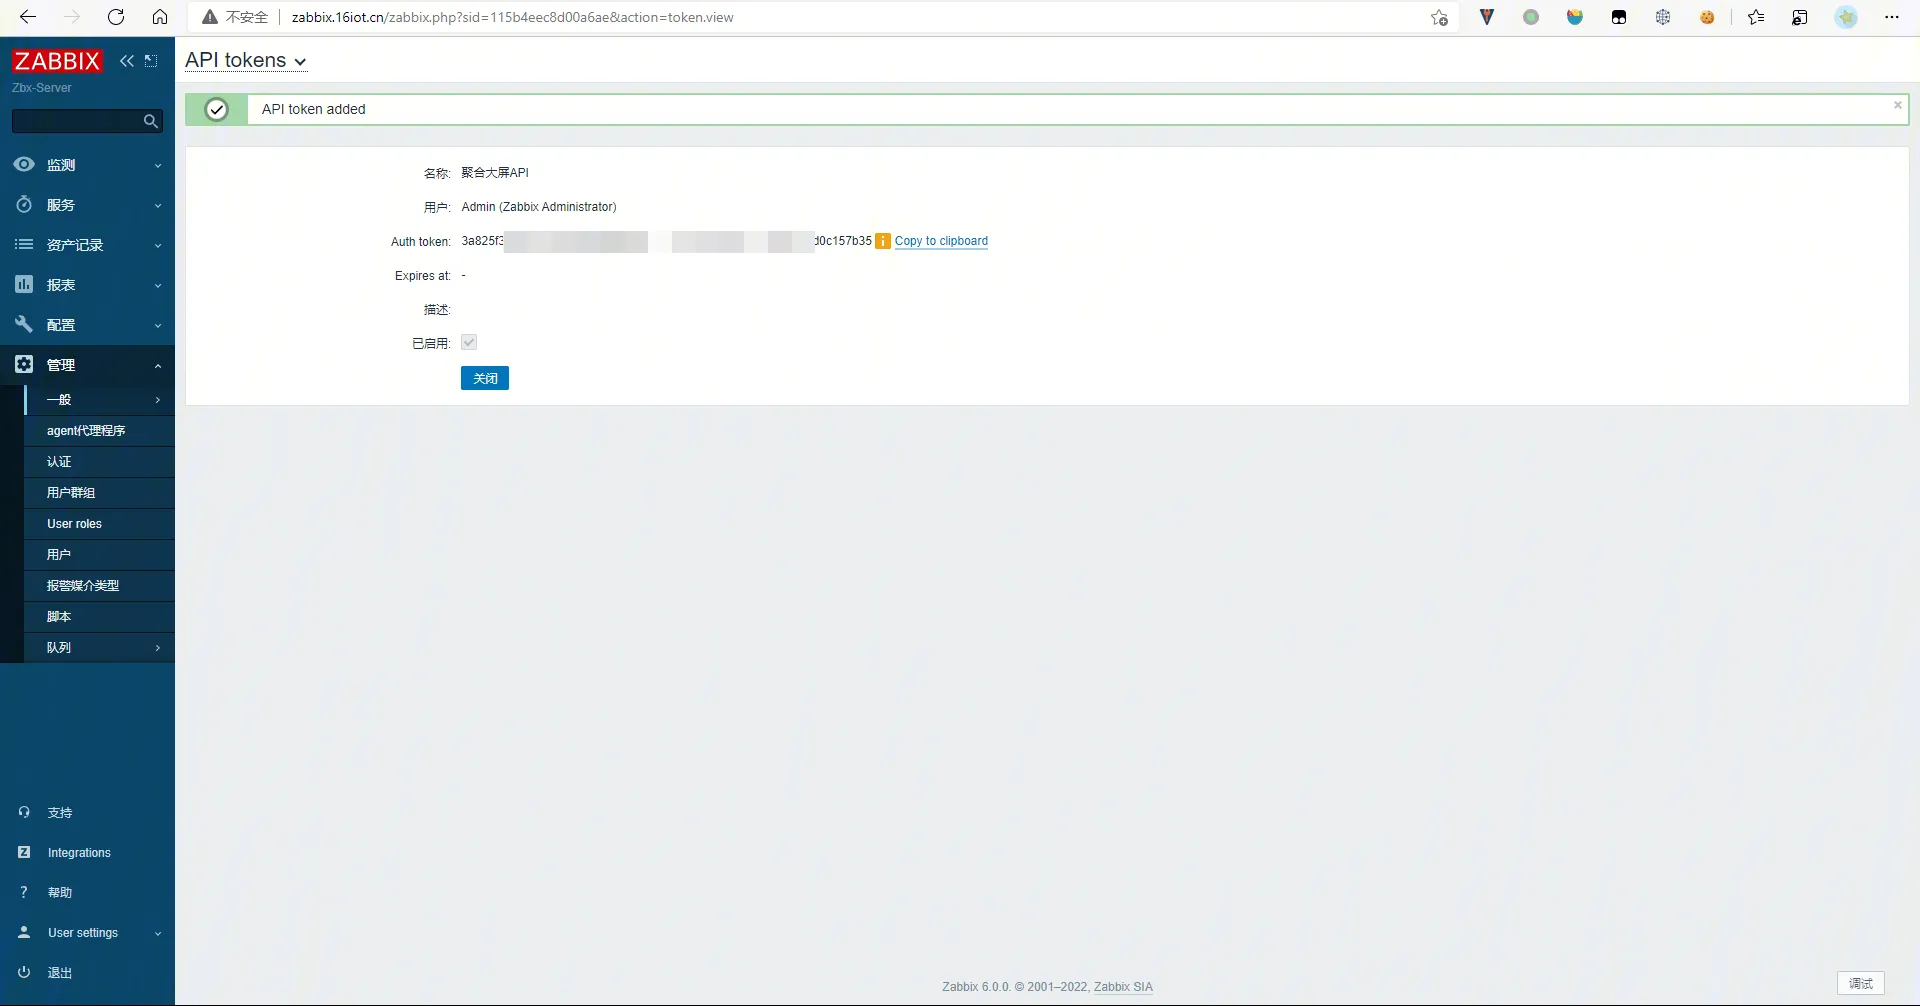Click the sidebar search input field
The width and height of the screenshot is (1920, 1006).
pos(75,121)
